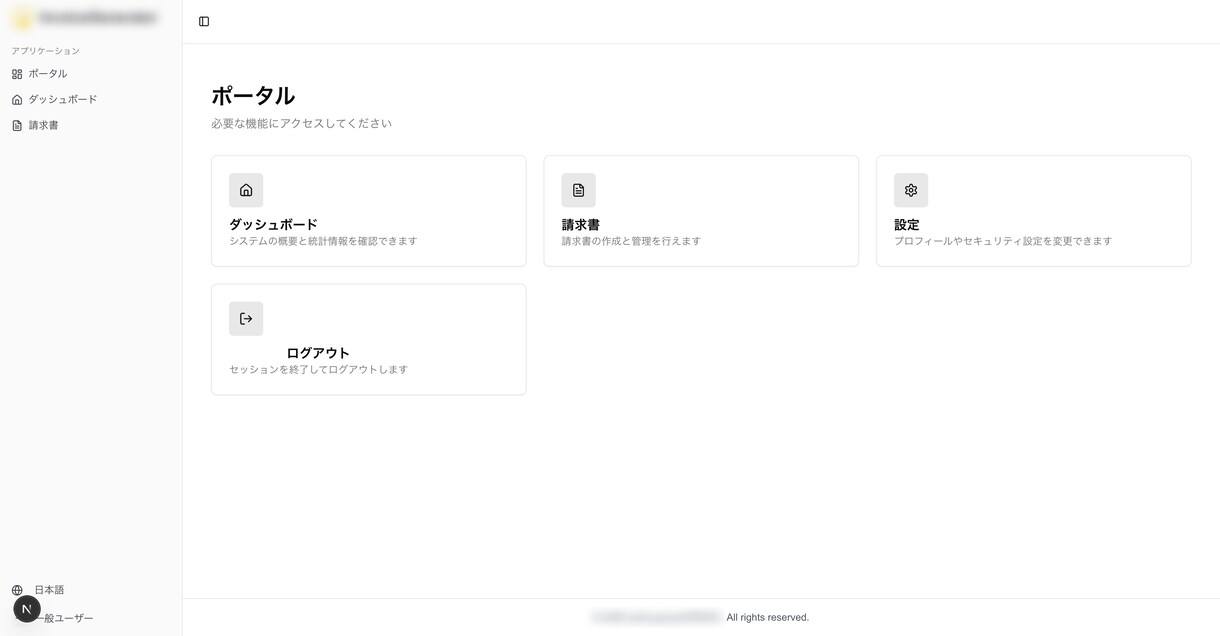Click the blurred app logo in sidebar header
The width and height of the screenshot is (1220, 636).
(23, 18)
